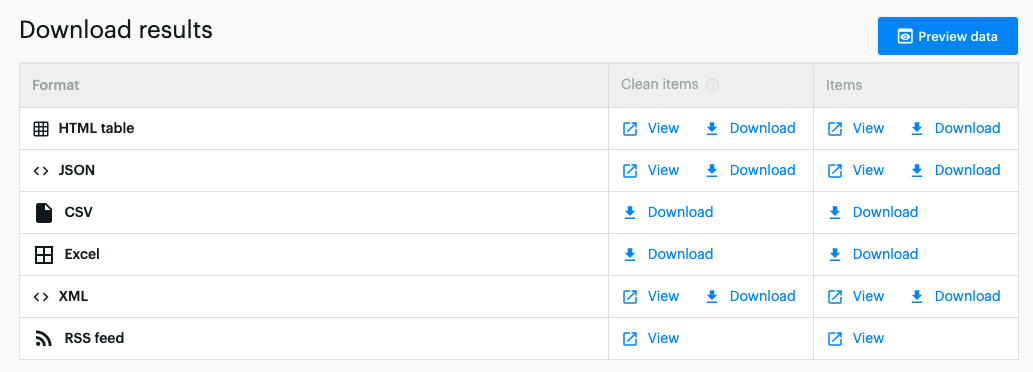The height and width of the screenshot is (372, 1033).
Task: Click the RSS feed icon
Action: click(43, 339)
